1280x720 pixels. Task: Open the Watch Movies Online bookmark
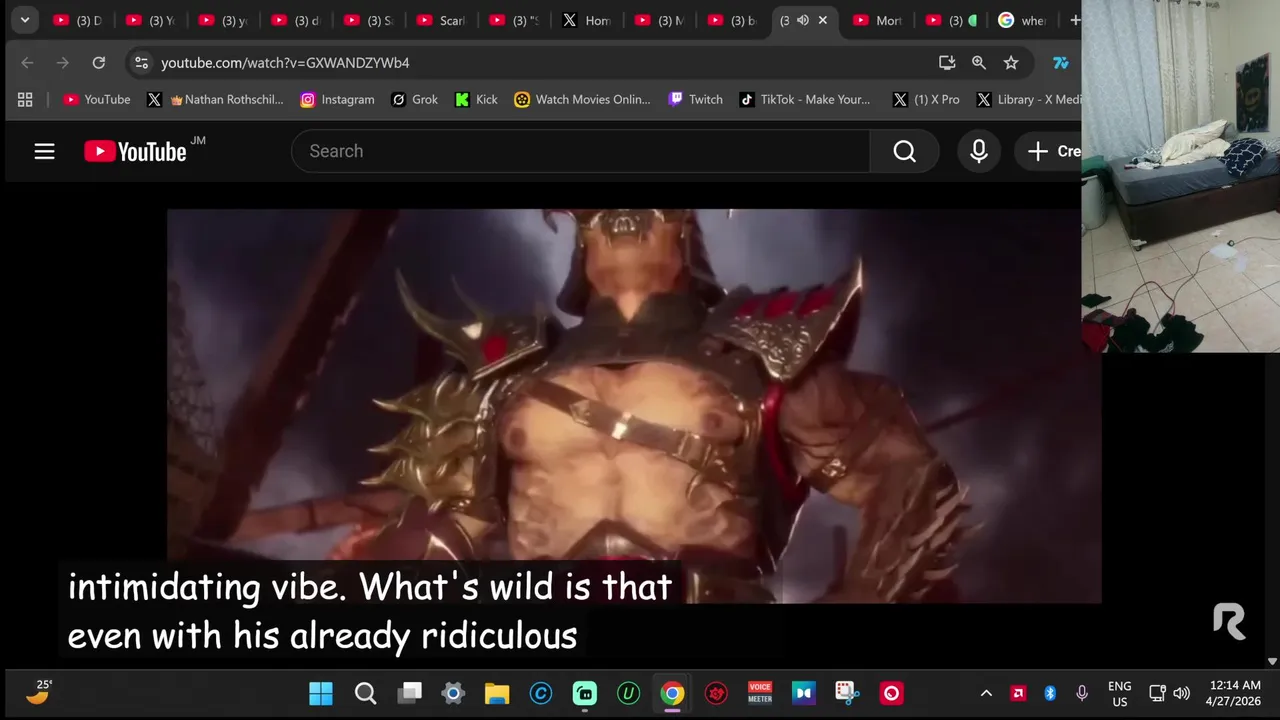pyautogui.click(x=582, y=99)
